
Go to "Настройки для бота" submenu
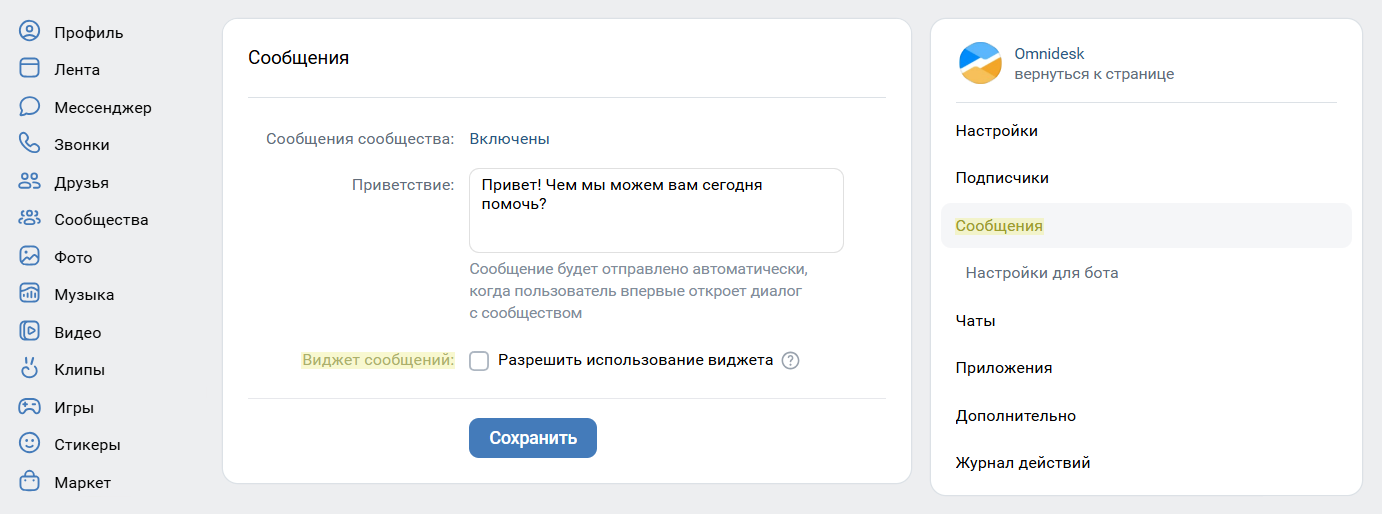pyautogui.click(x=1042, y=273)
